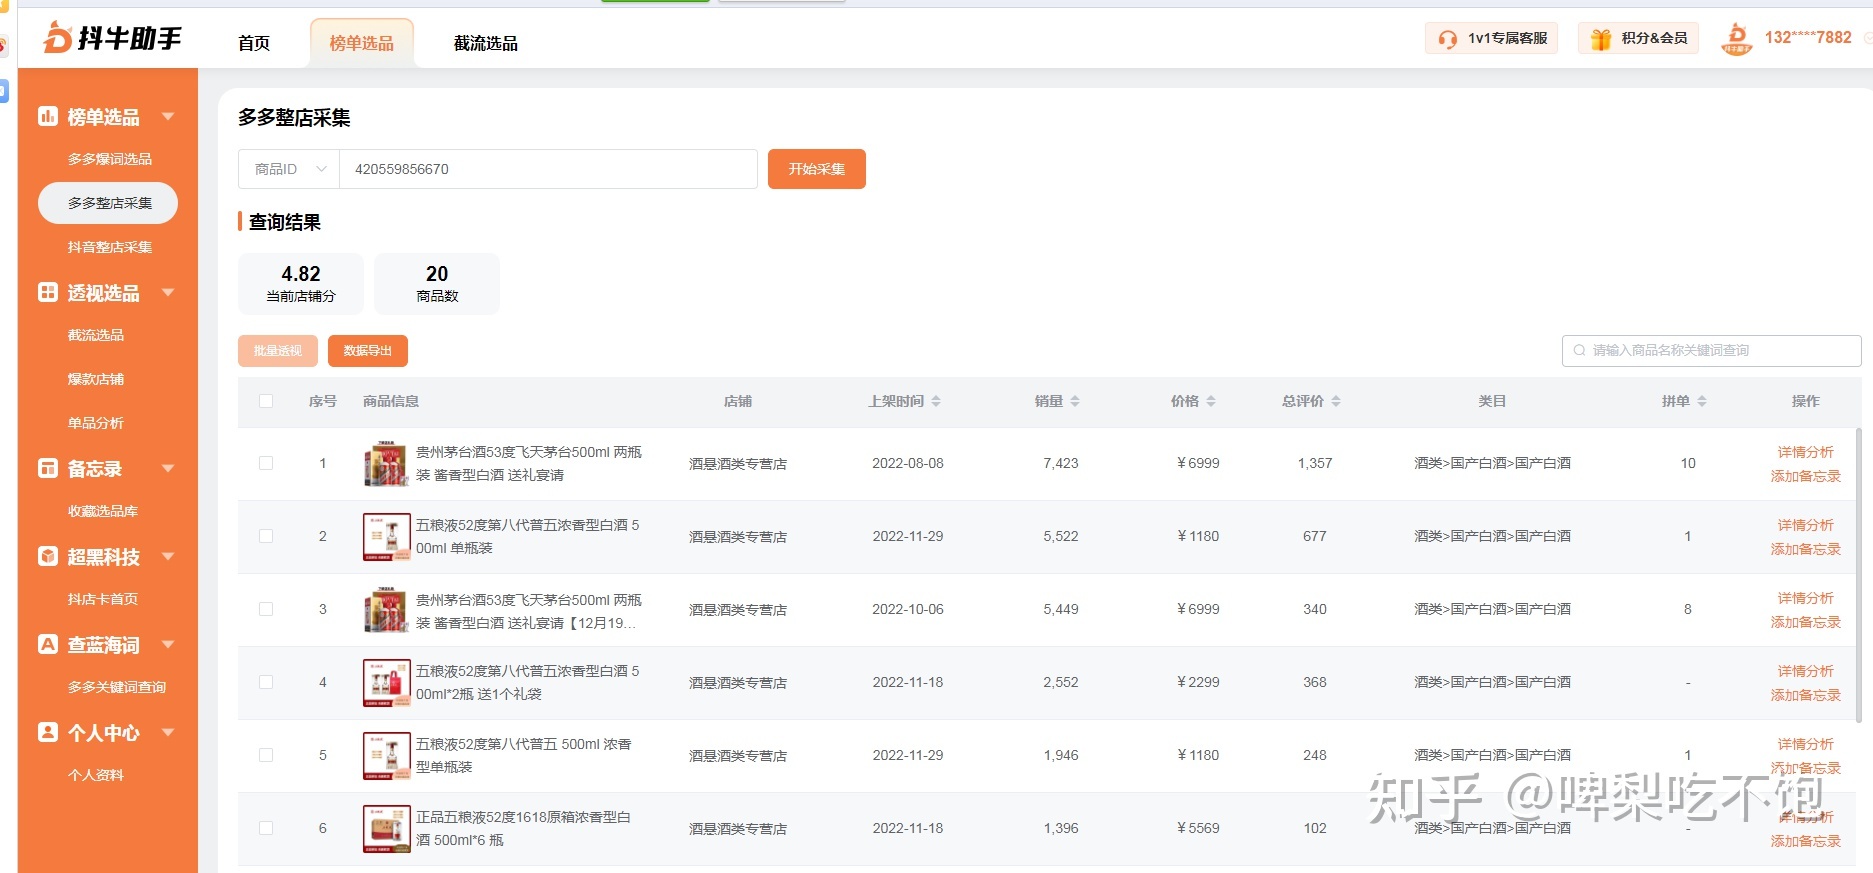Collapse the 超黑科技 sidebar group arrow
The width and height of the screenshot is (1873, 873).
tap(168, 556)
